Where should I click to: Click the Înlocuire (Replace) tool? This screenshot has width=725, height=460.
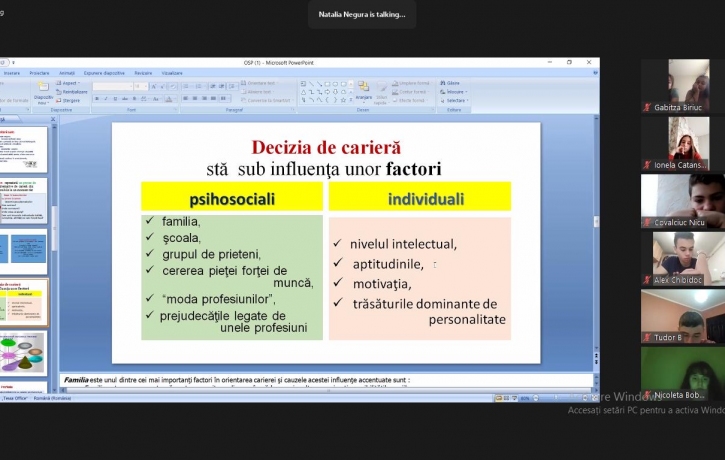(x=453, y=92)
